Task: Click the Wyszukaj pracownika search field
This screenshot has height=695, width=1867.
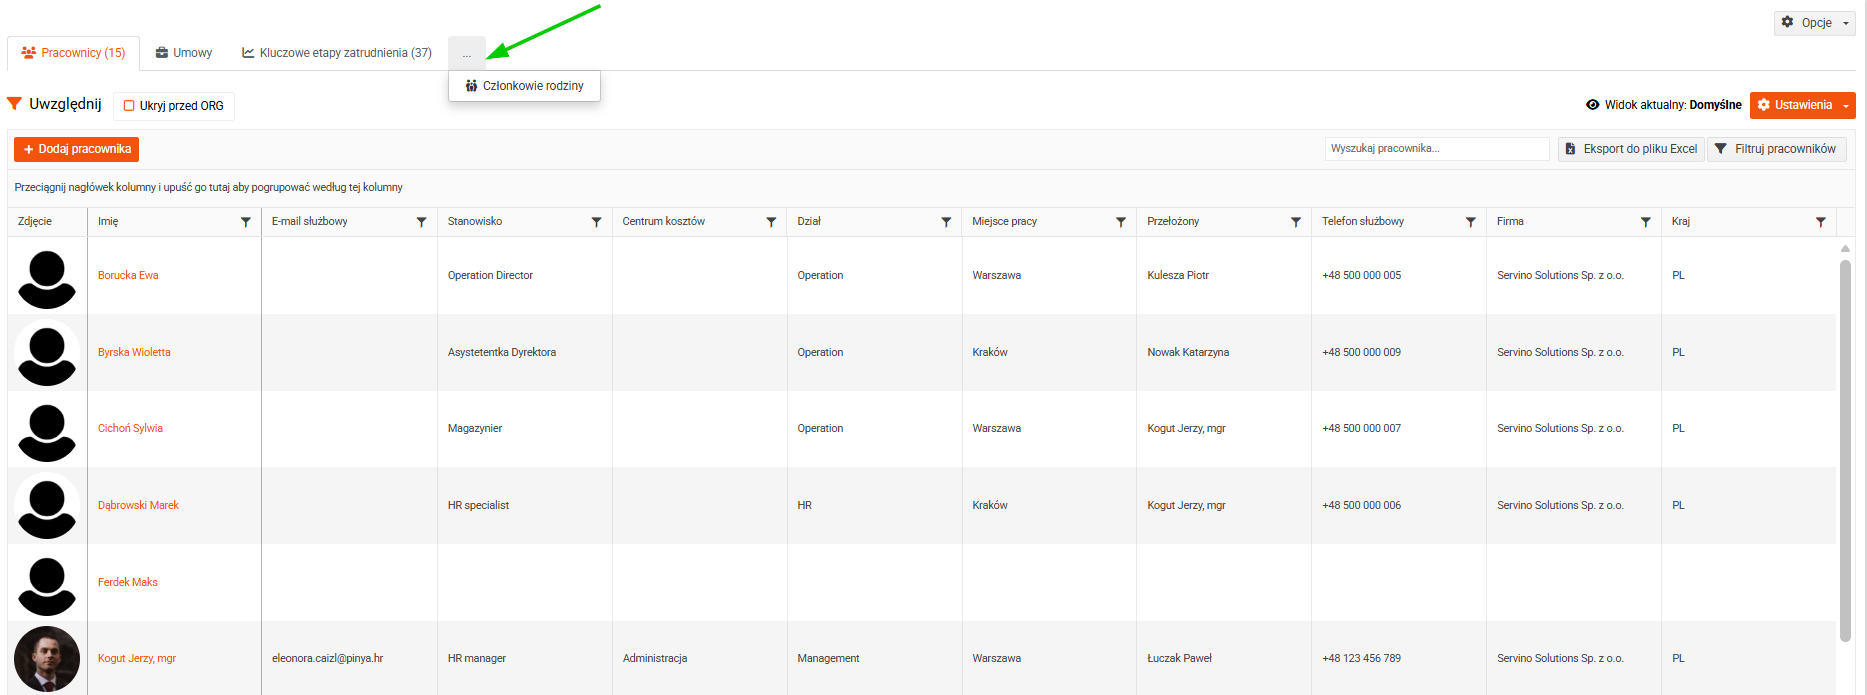Action: (1437, 148)
